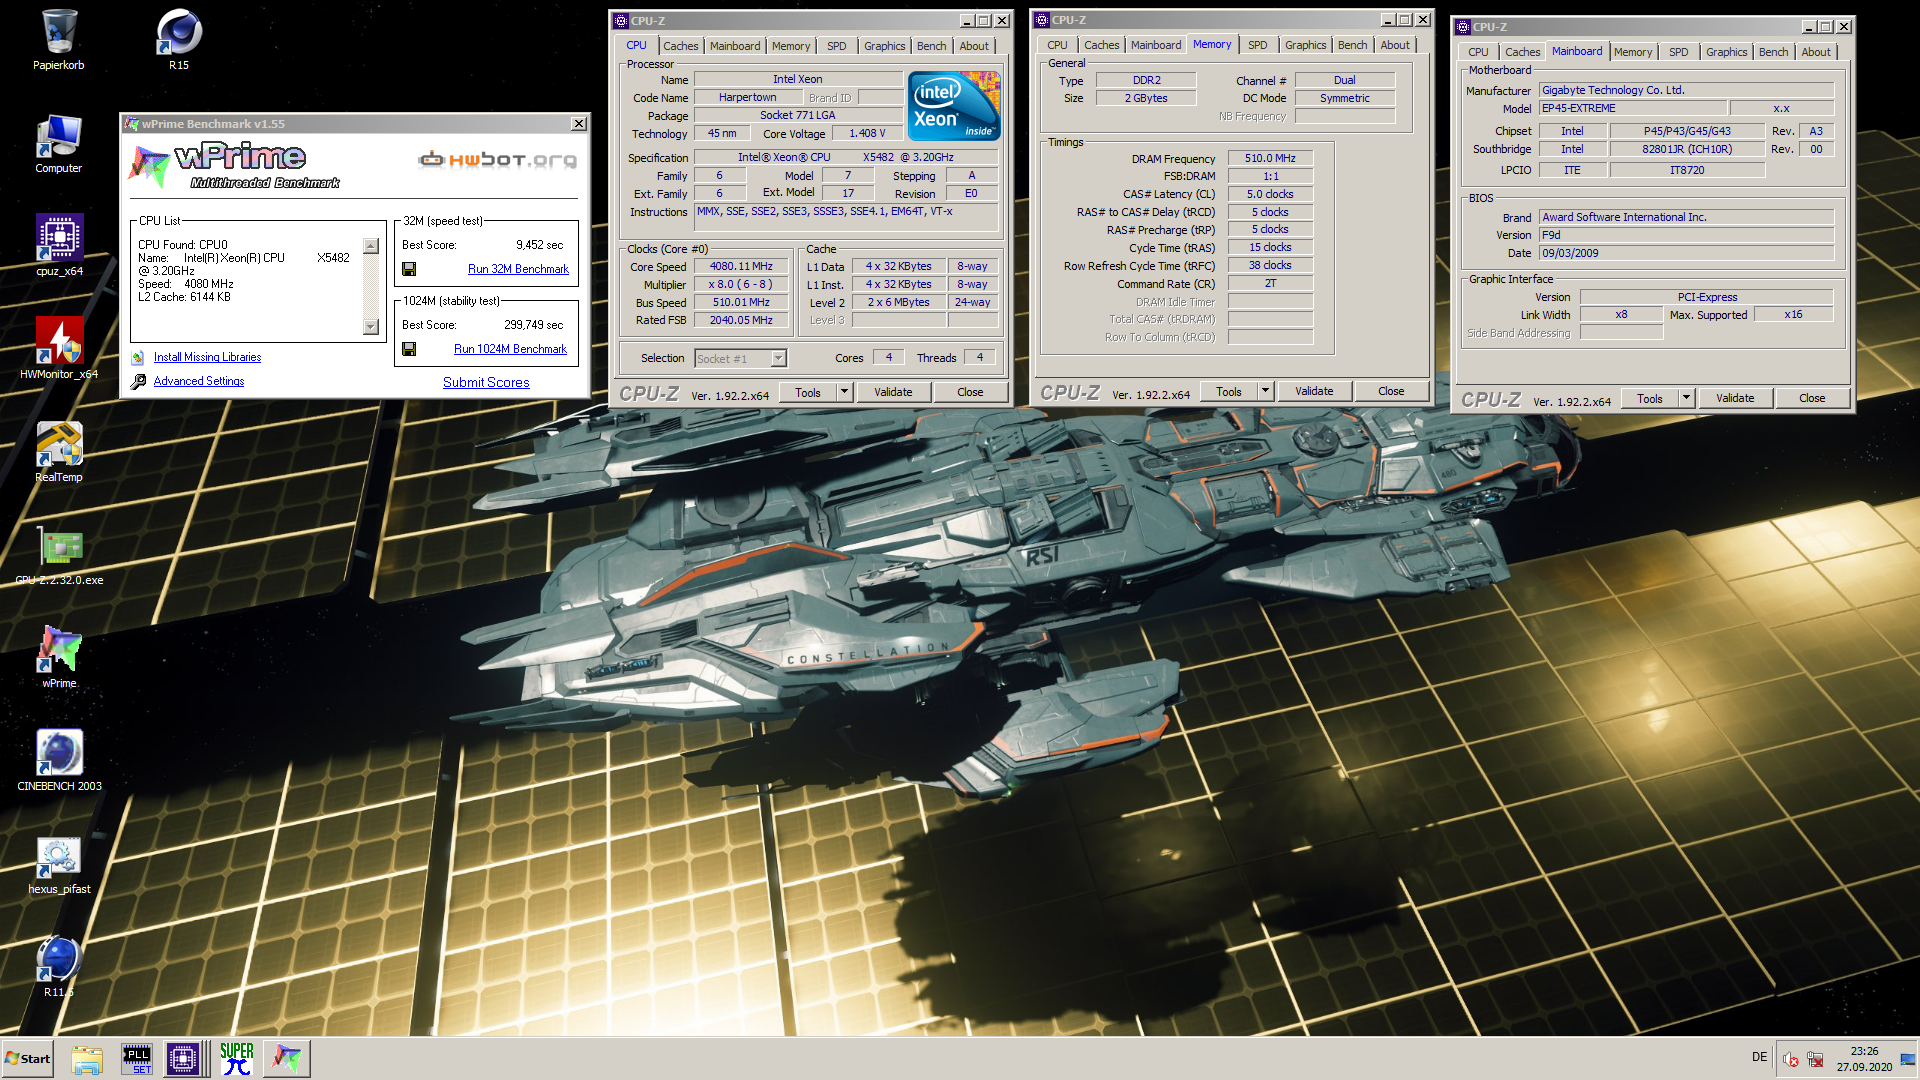Click the CAS# Latency 5.0 clocks value

1270,194
